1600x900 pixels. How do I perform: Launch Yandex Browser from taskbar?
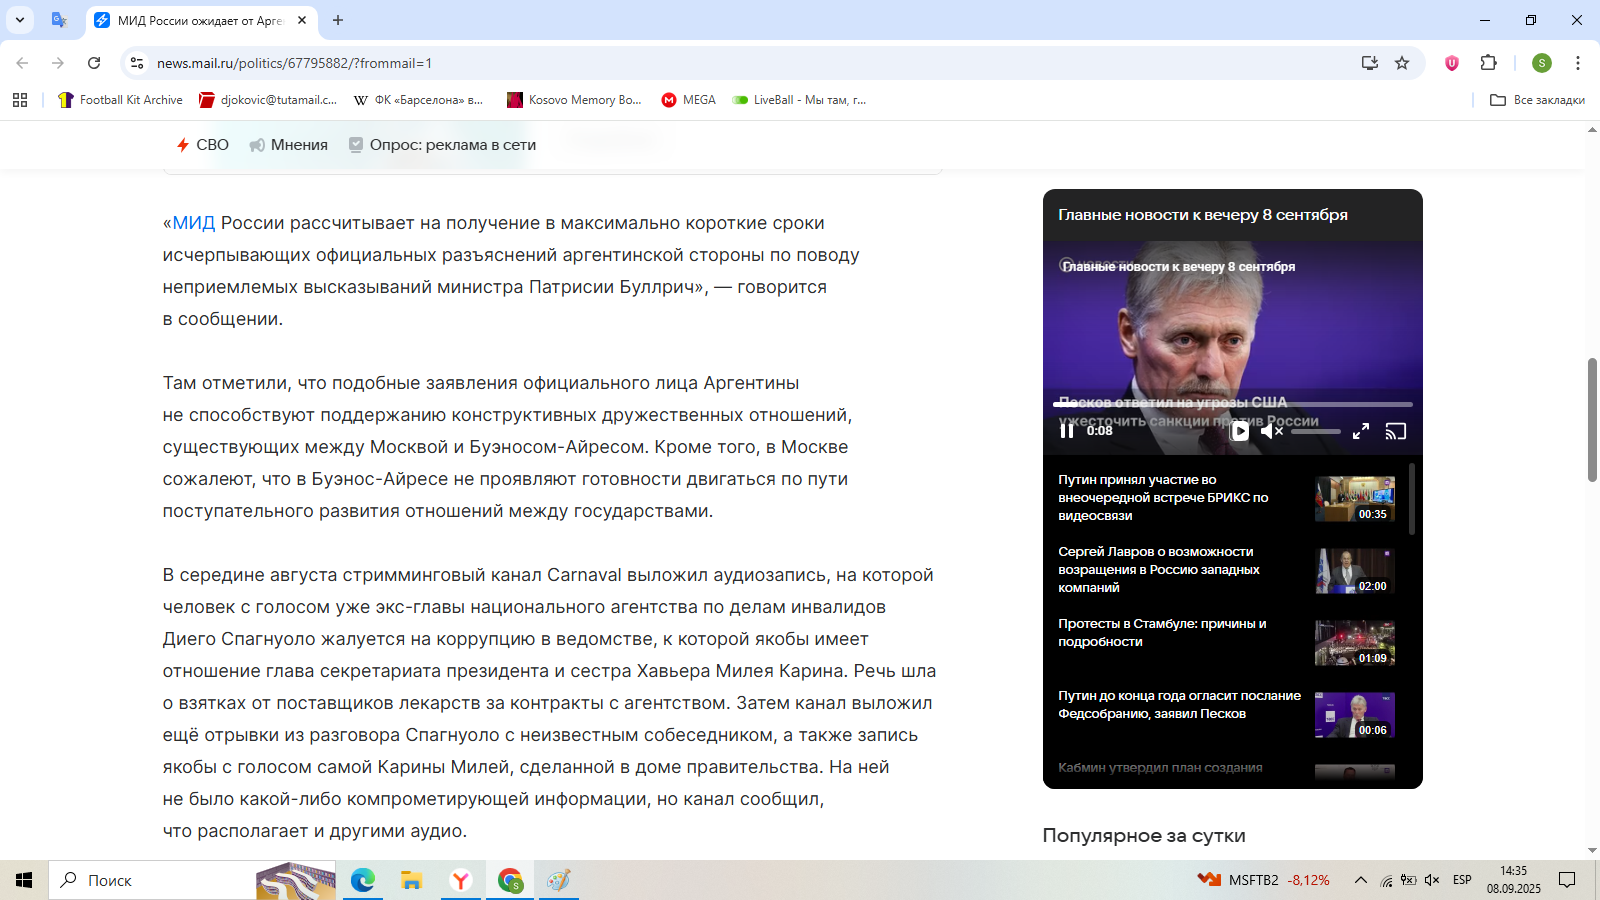[x=460, y=880]
